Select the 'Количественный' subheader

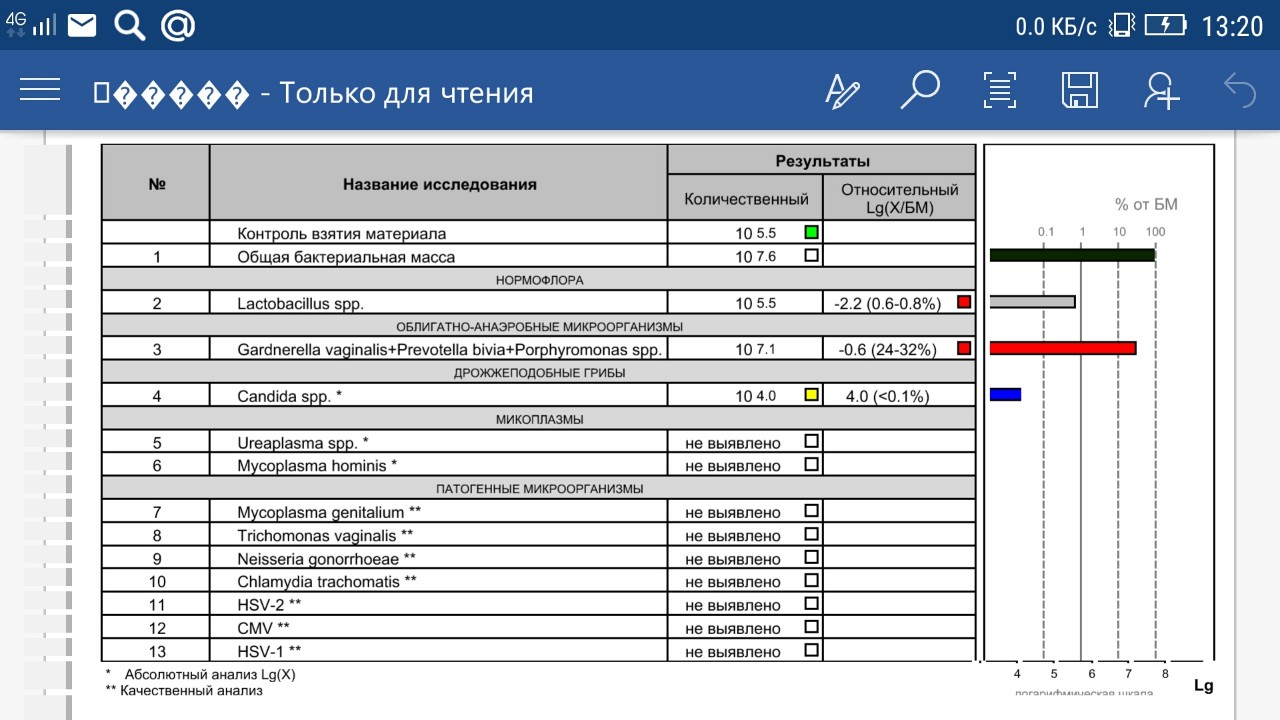pos(746,198)
